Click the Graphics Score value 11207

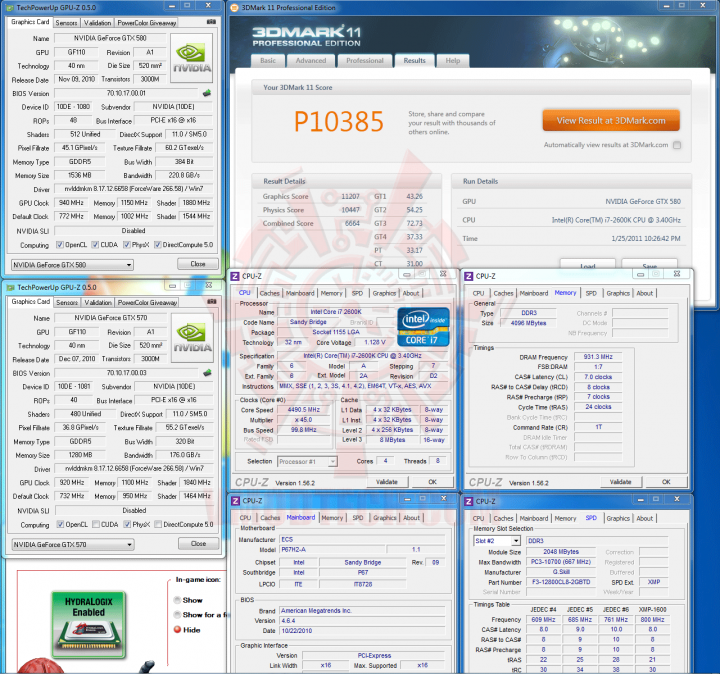[x=350, y=197]
